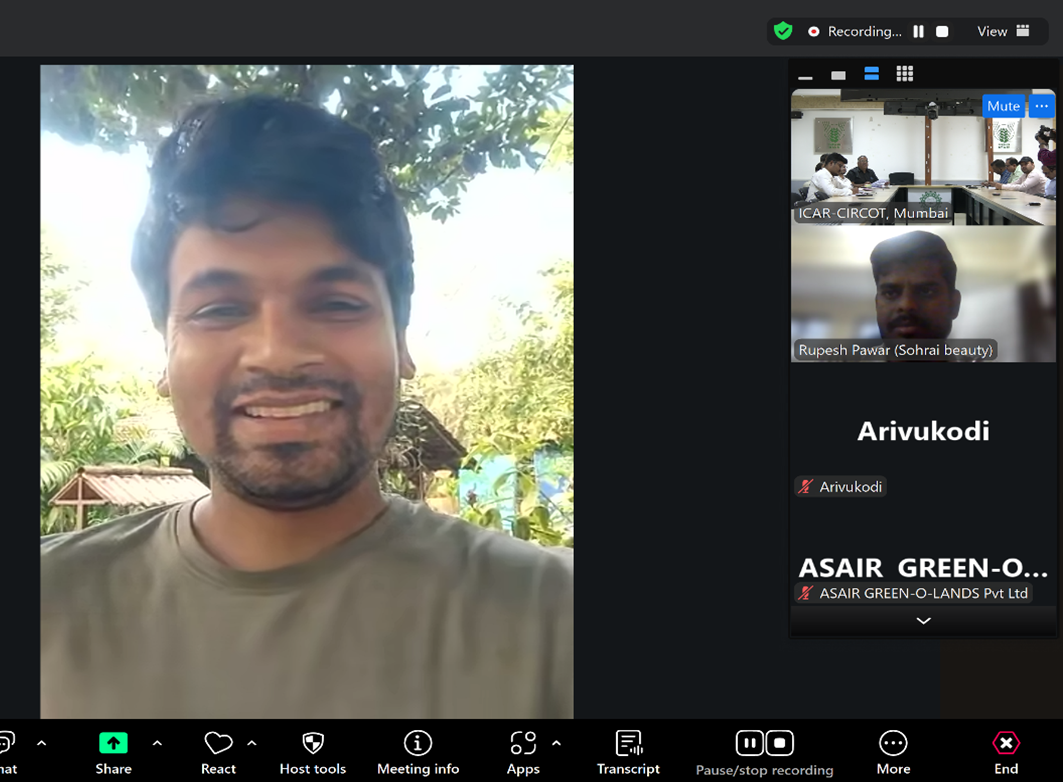This screenshot has height=782, width=1063.
Task: Stop recording in the bottom toolbar
Action: tap(780, 743)
